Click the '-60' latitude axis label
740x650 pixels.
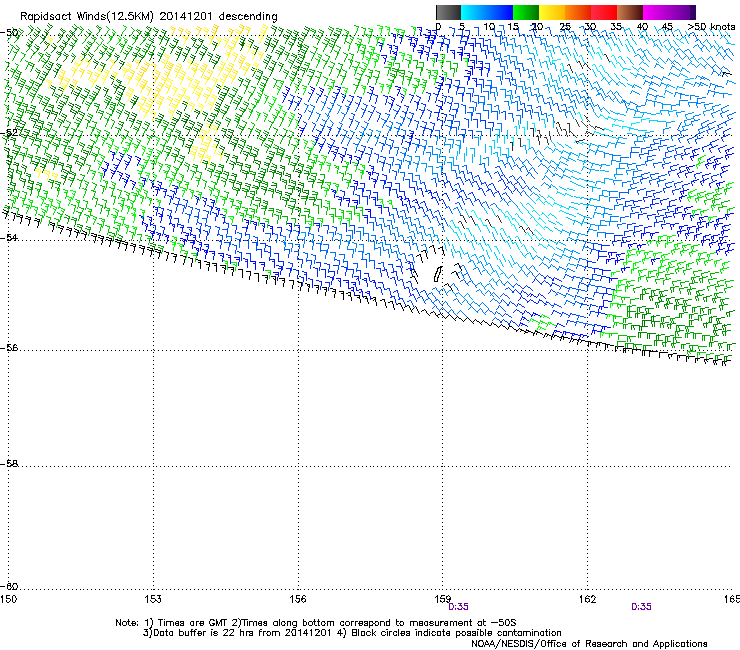(x=9, y=586)
